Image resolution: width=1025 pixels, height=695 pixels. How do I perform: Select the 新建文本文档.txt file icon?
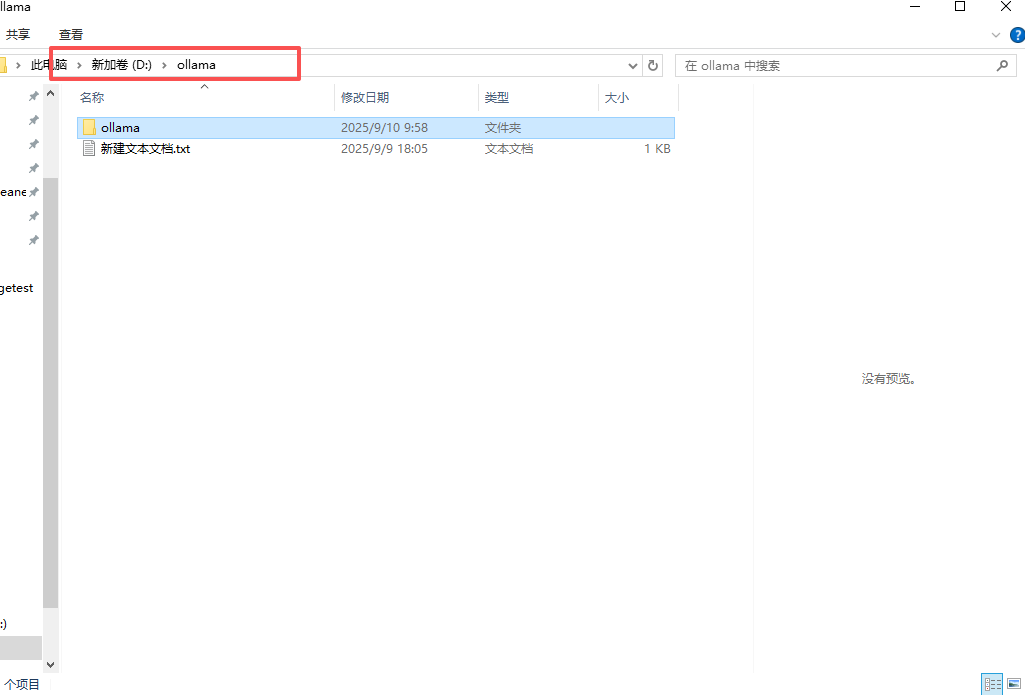pyautogui.click(x=89, y=148)
